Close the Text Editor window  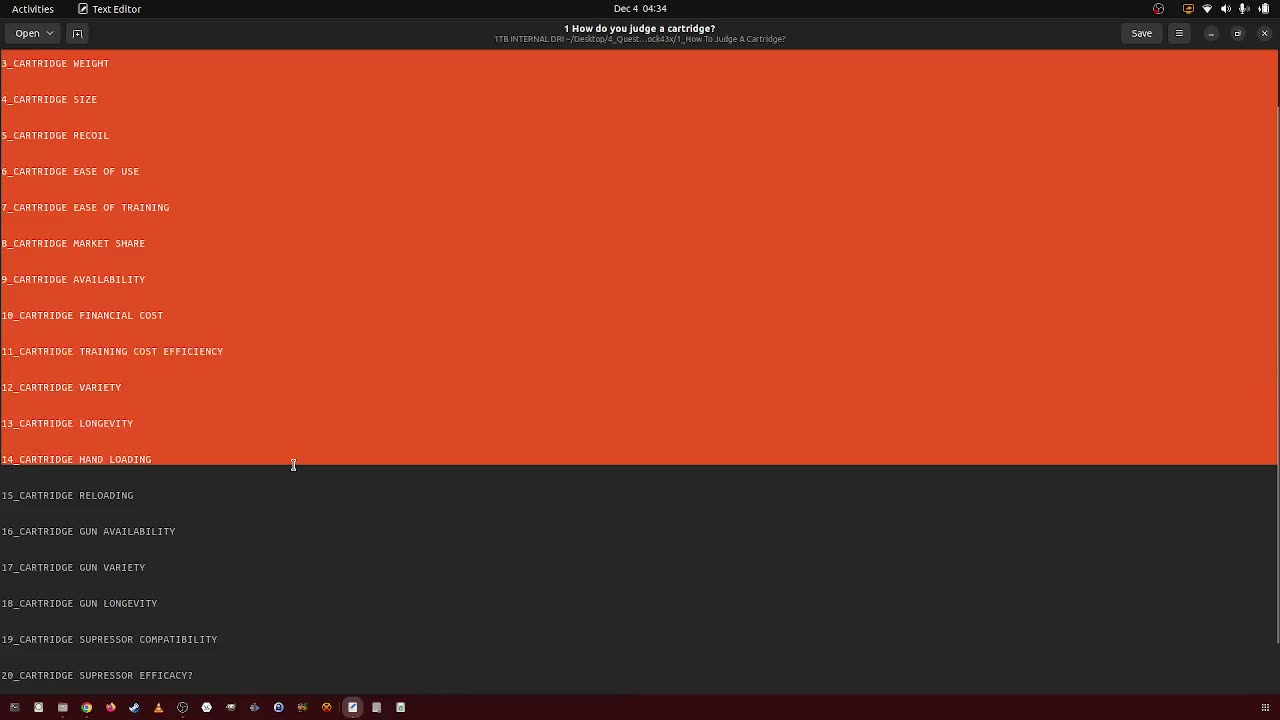(x=1264, y=33)
